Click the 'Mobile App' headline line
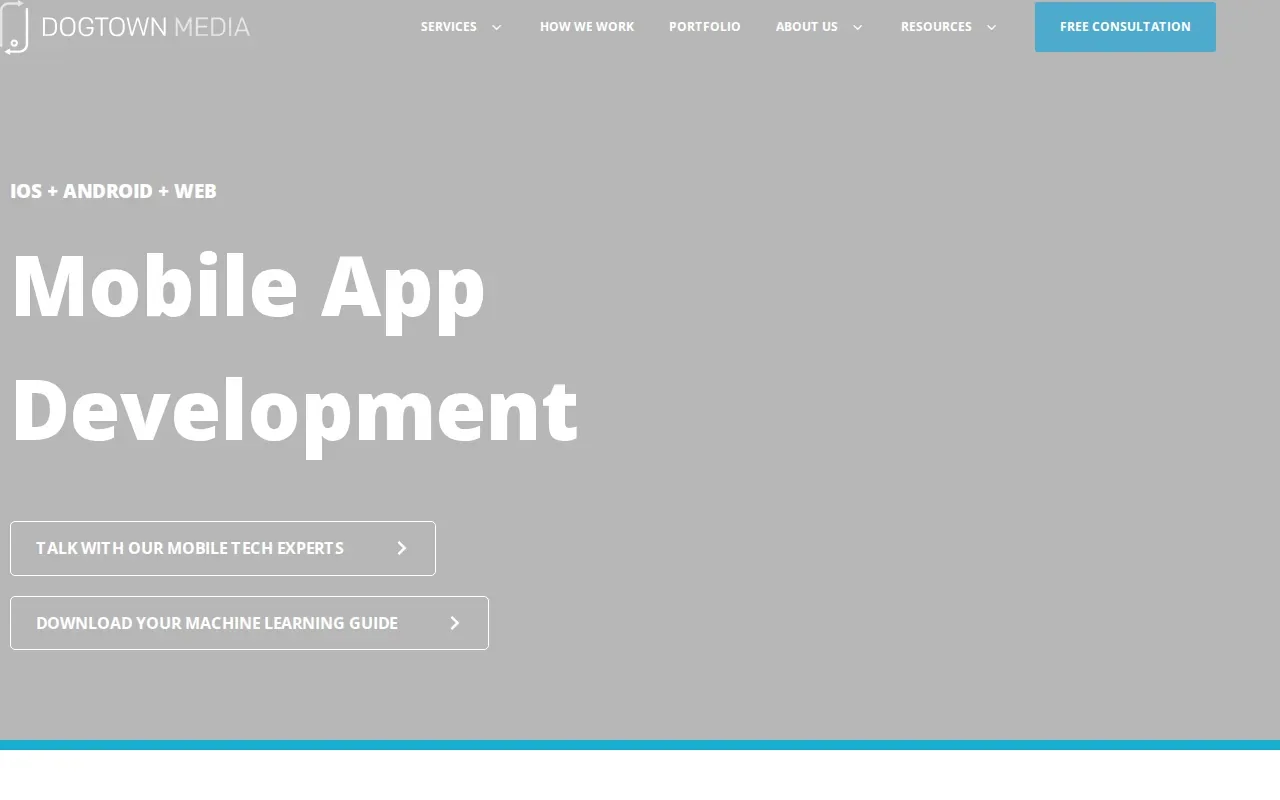 pos(248,289)
